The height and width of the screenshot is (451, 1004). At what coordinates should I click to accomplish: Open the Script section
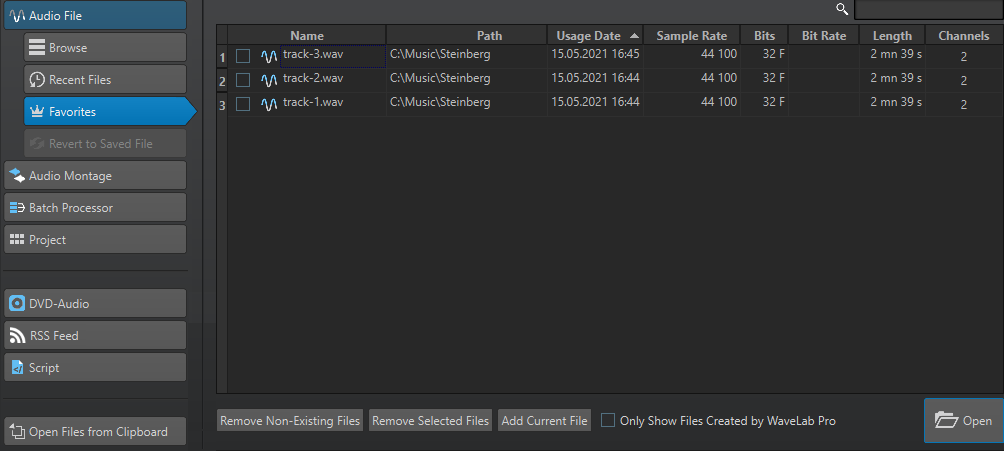(x=95, y=368)
